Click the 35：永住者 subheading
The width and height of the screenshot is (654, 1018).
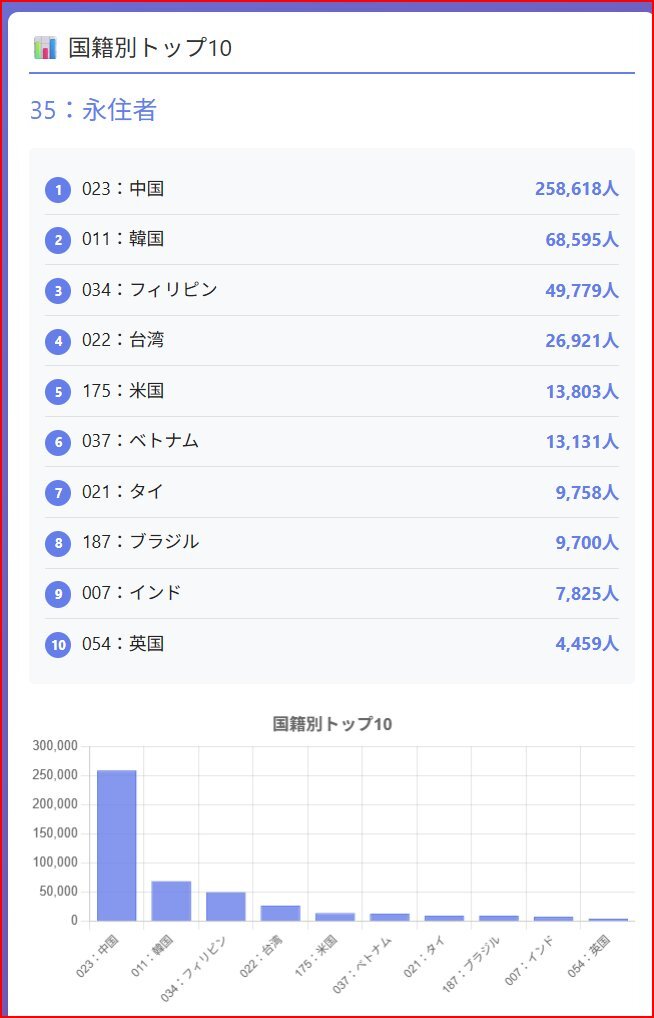[93, 110]
